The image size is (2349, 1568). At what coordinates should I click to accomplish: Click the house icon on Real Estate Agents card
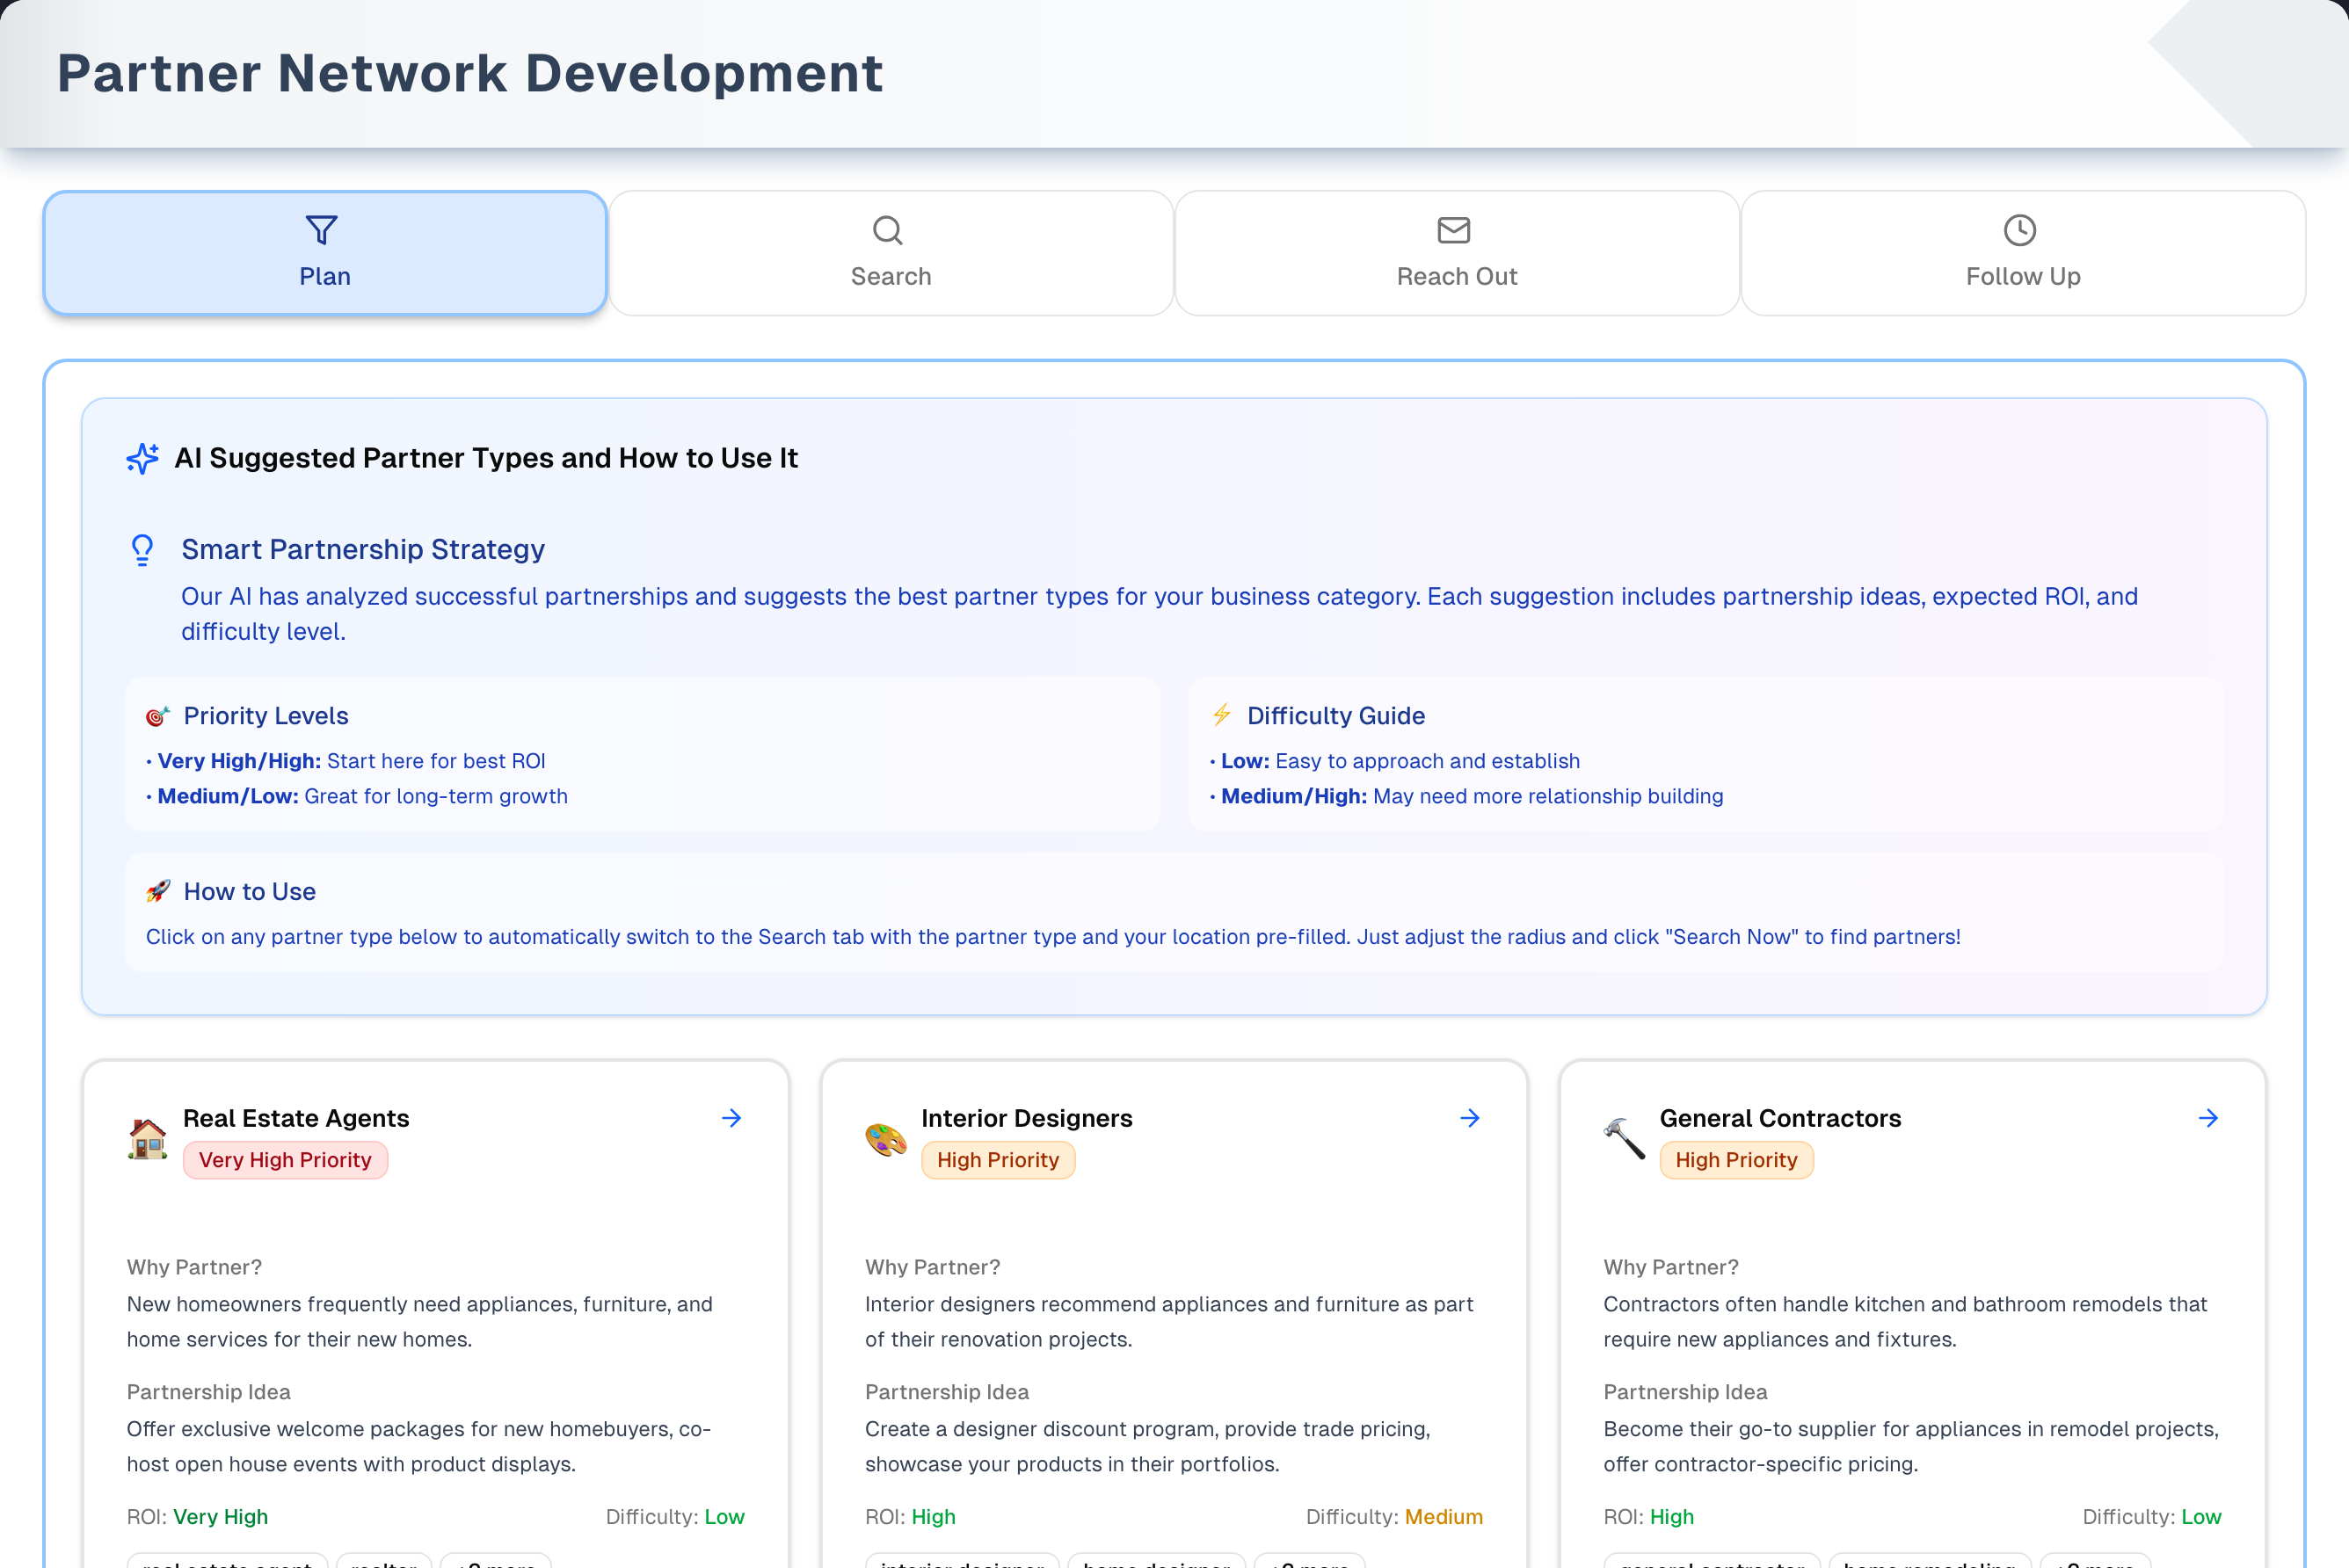tap(147, 1139)
